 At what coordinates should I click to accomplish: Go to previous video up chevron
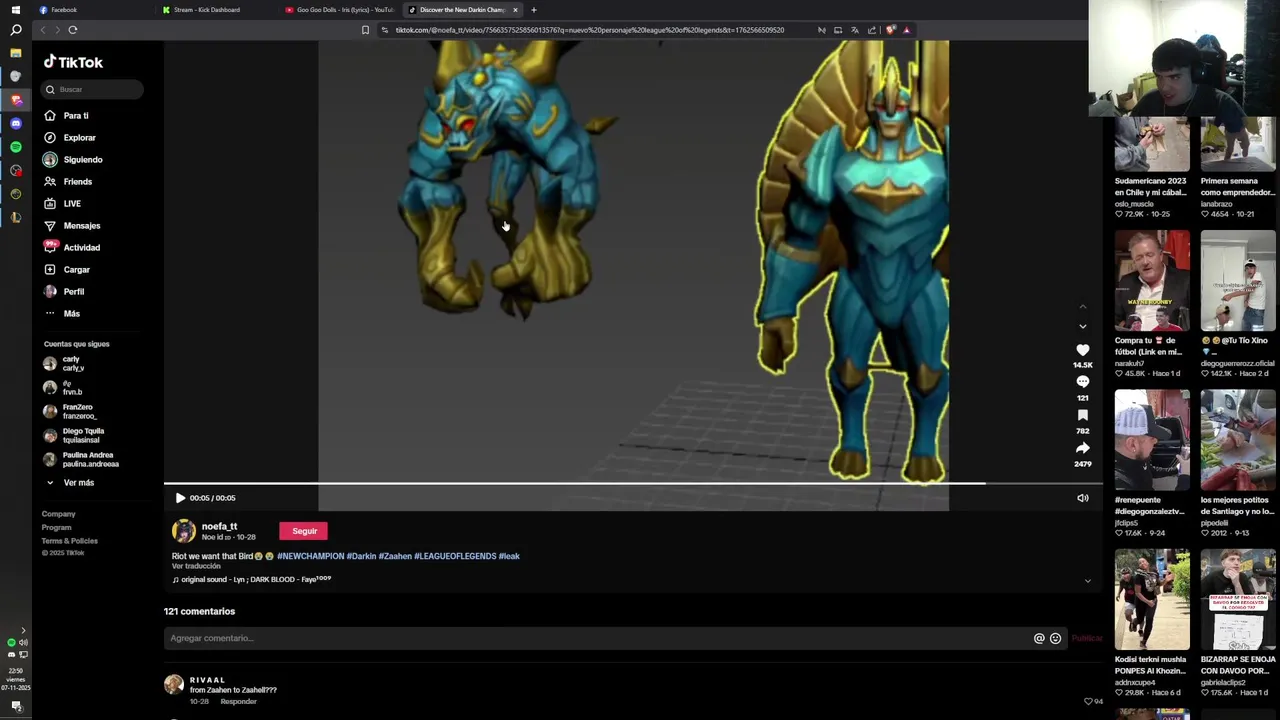point(1082,306)
